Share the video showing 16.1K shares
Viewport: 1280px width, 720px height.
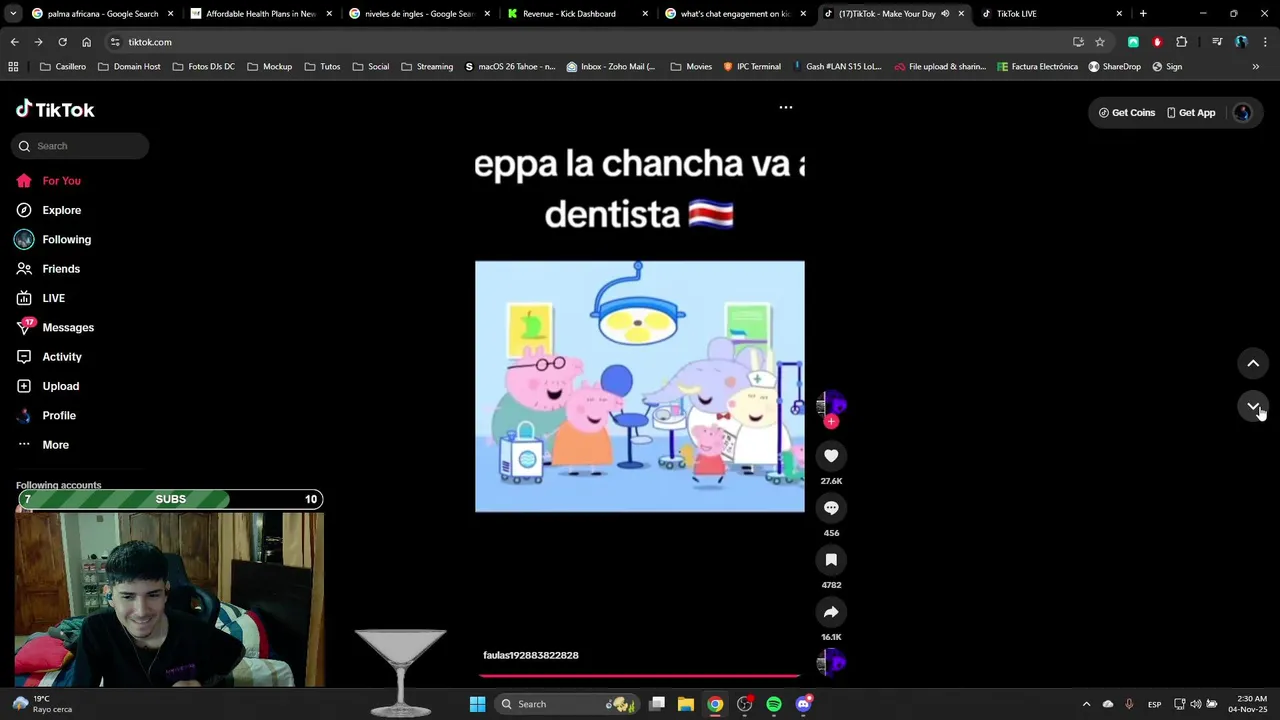point(831,612)
